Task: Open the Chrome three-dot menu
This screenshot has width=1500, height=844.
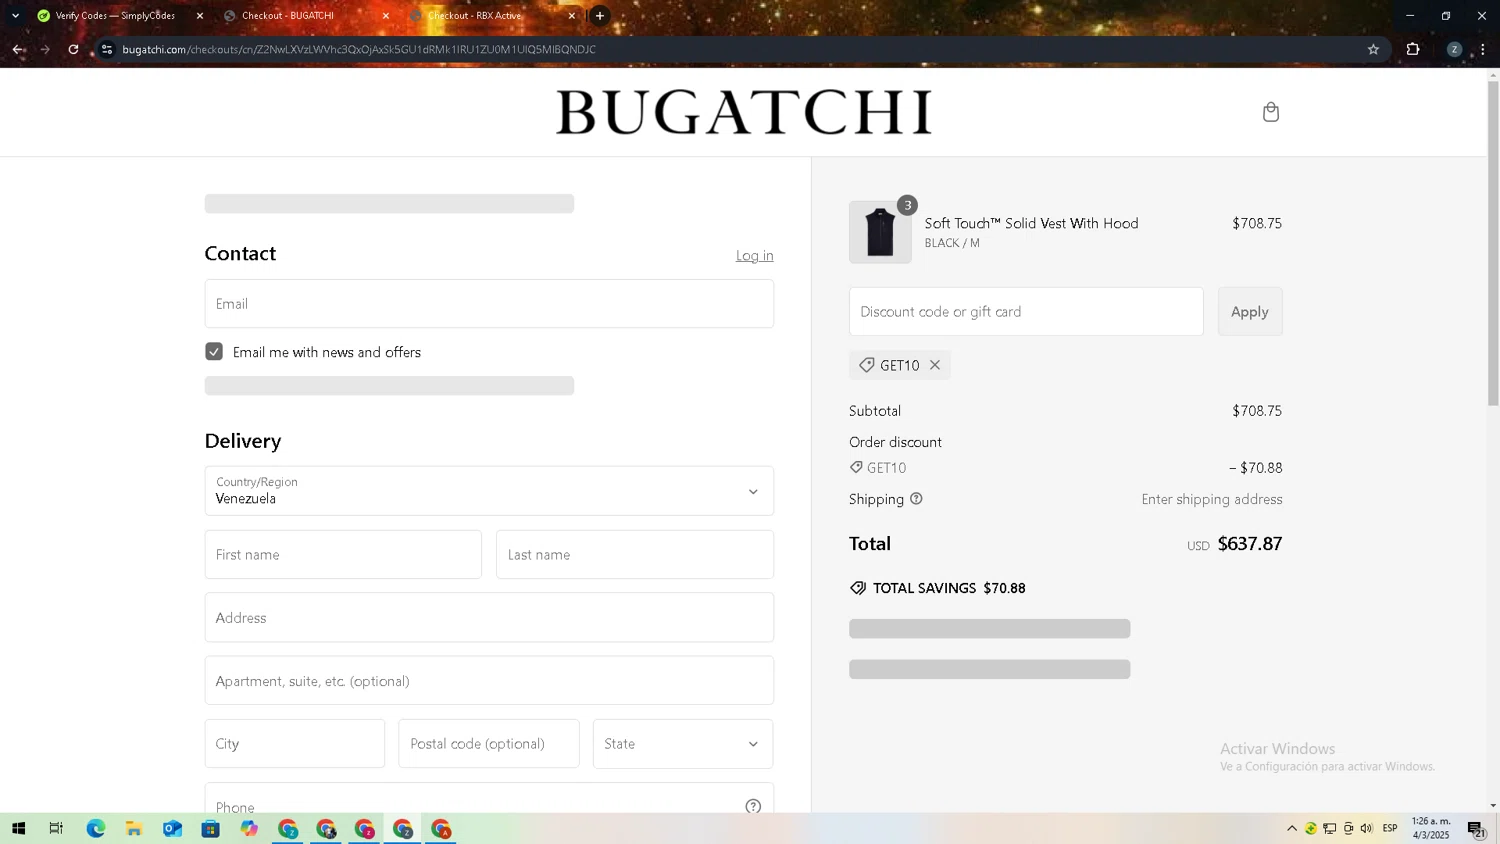Action: pos(1483,49)
